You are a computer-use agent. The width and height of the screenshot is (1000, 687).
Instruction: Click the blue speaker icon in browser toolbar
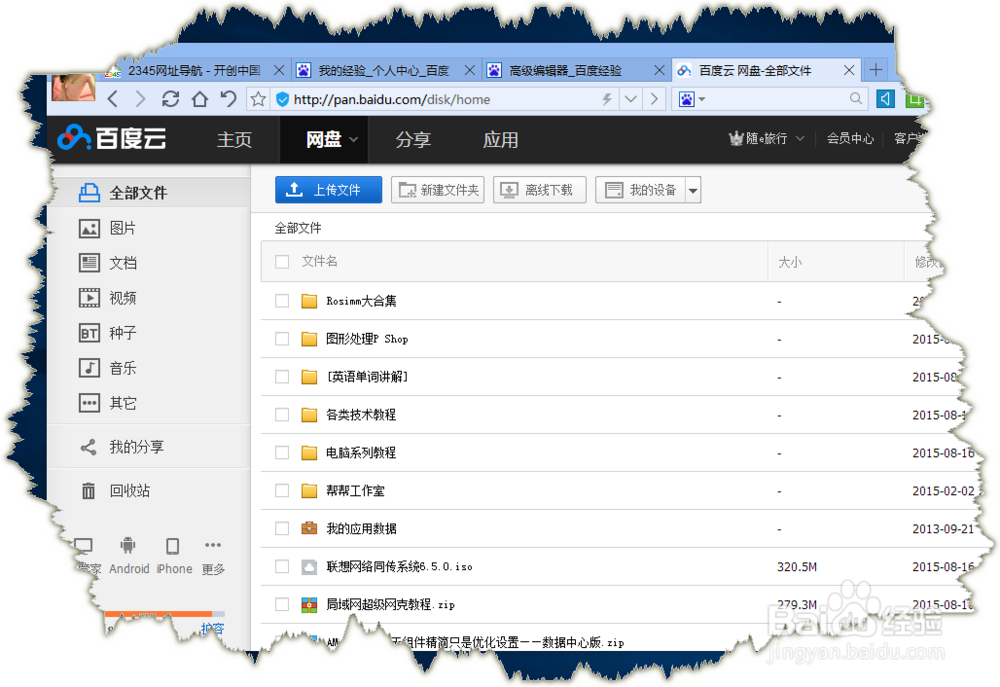(885, 99)
